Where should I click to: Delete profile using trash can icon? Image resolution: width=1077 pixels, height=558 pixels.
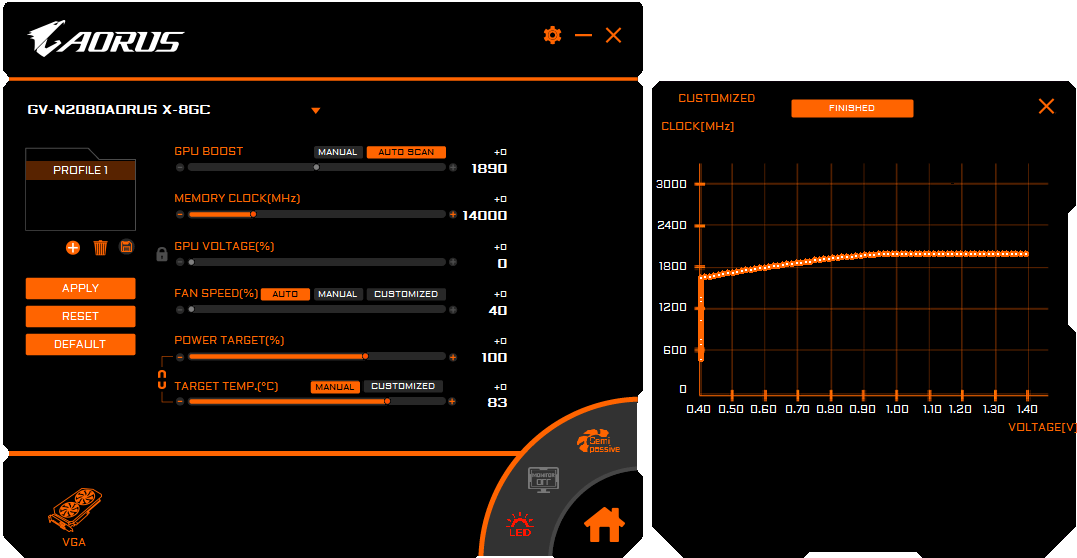pos(100,247)
